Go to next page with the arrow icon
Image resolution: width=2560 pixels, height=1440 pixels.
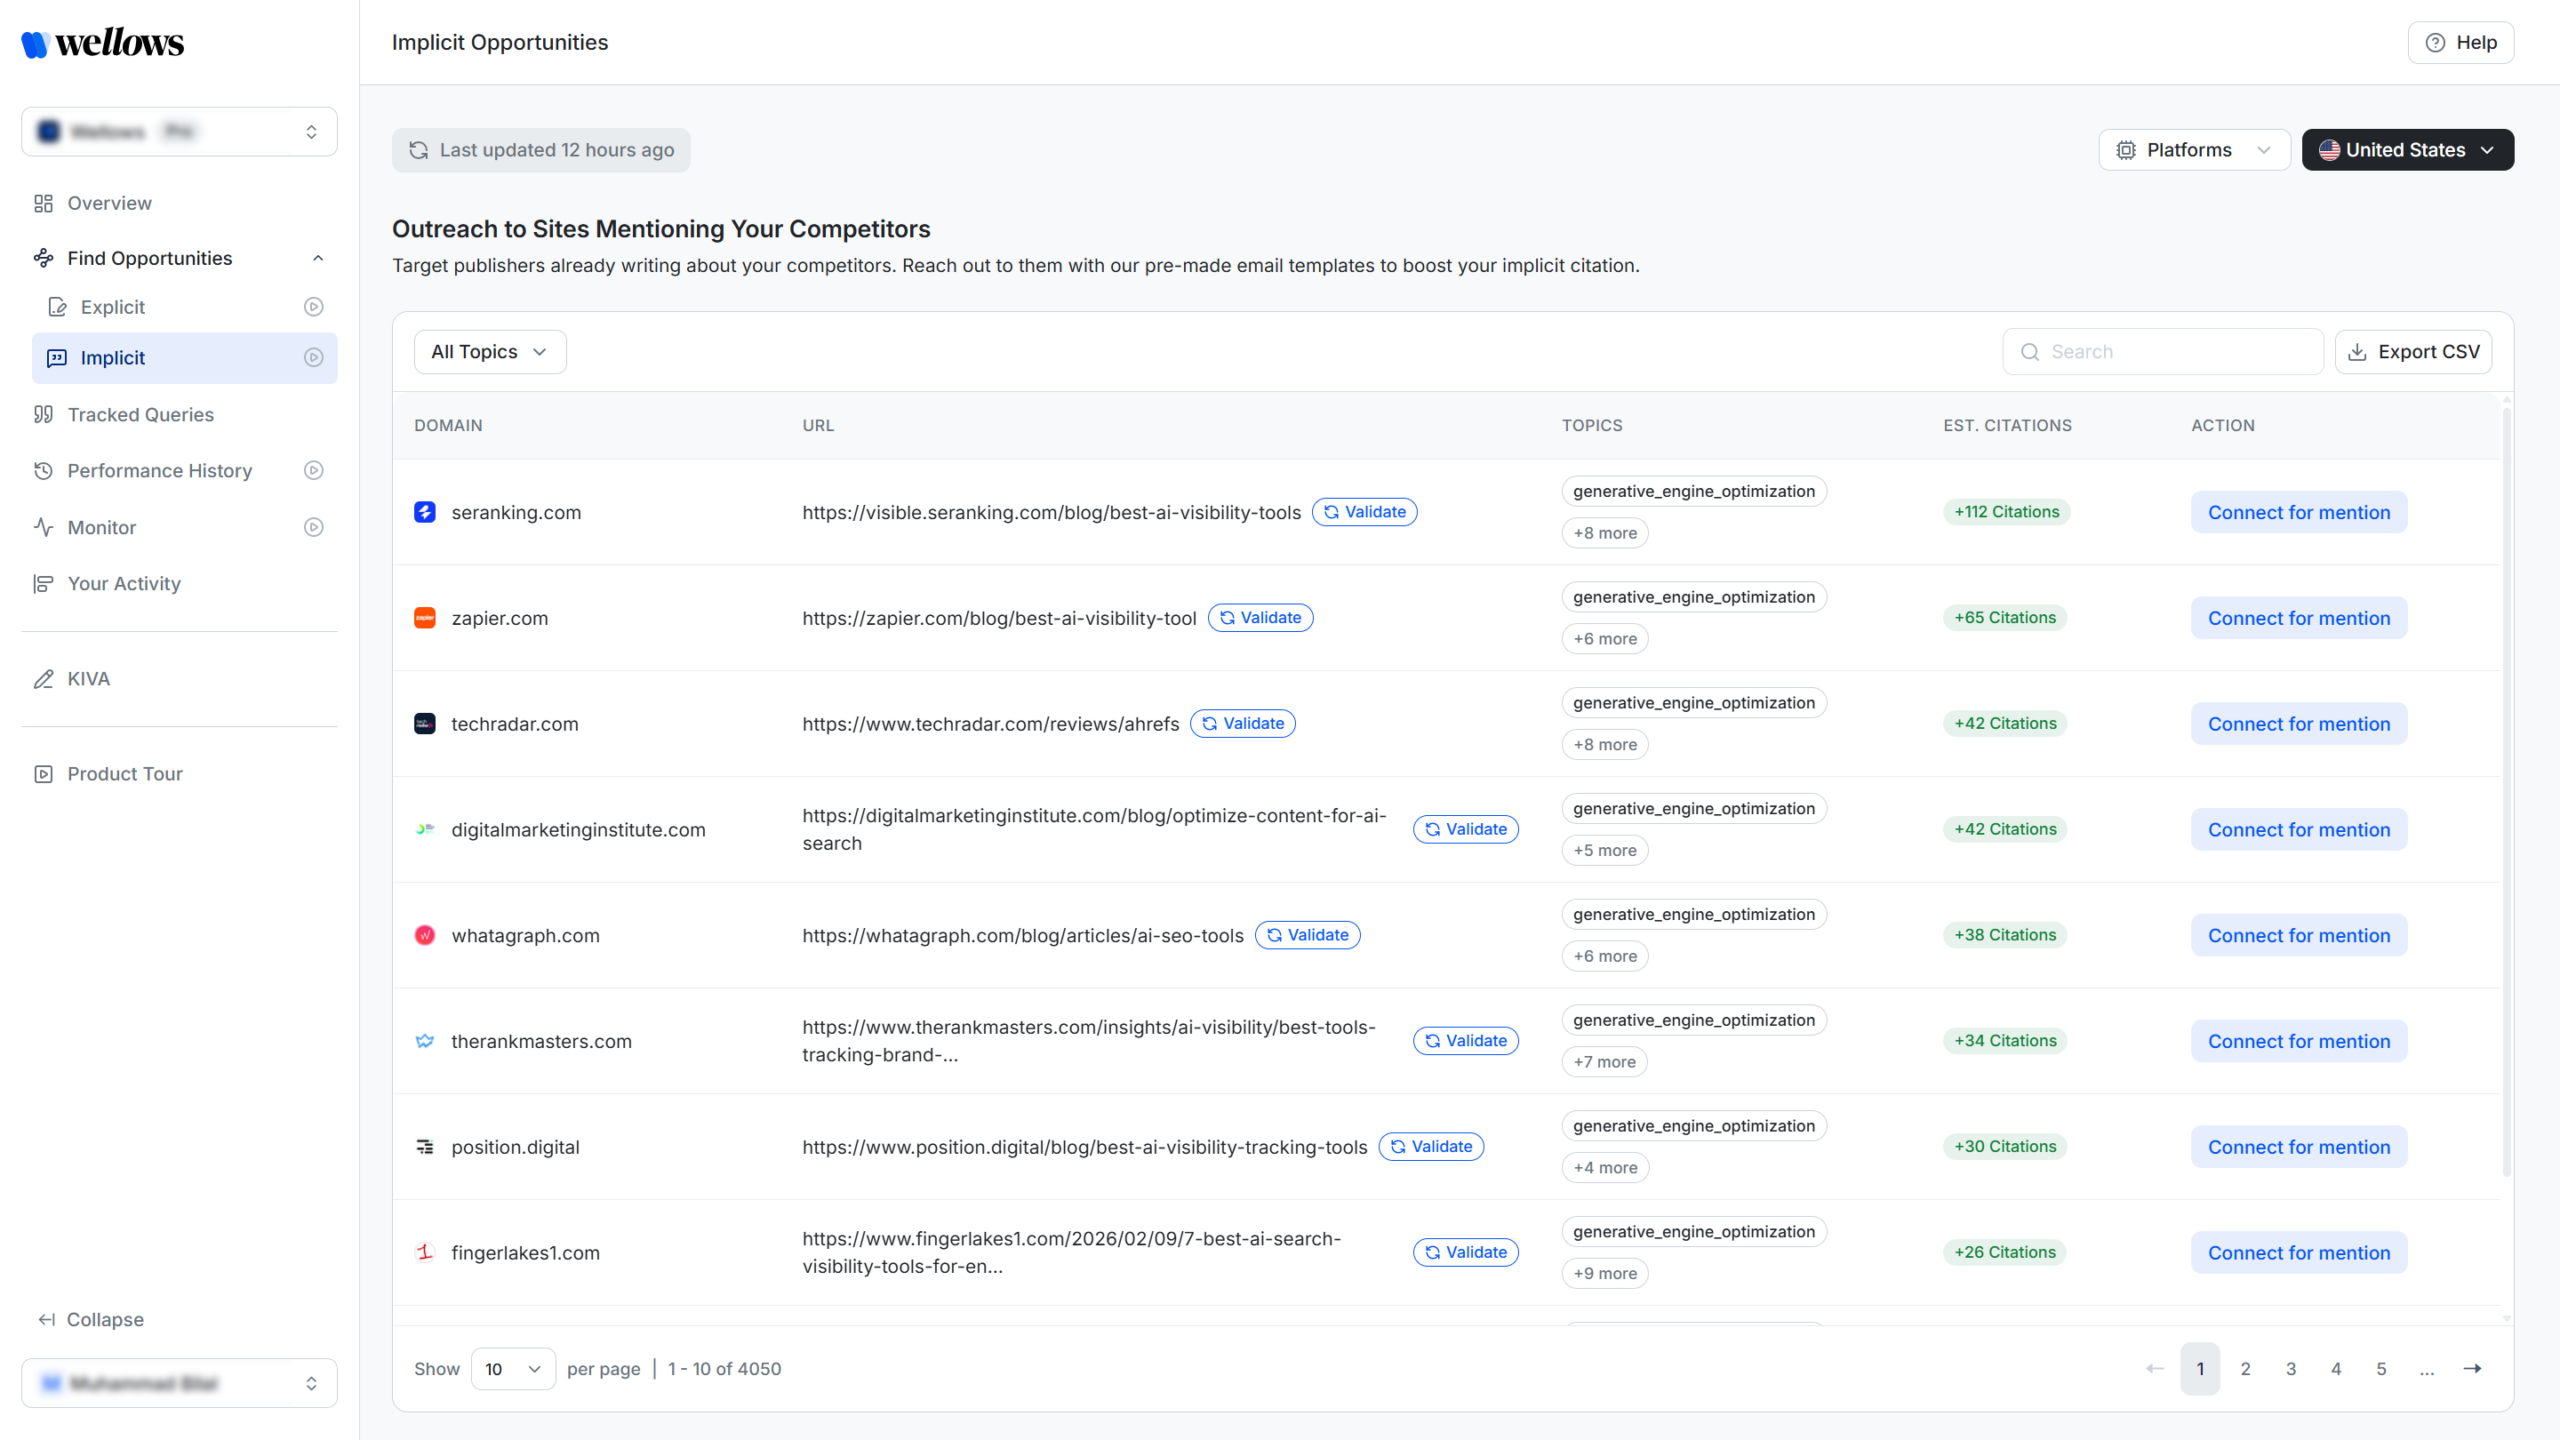pos(2472,1369)
